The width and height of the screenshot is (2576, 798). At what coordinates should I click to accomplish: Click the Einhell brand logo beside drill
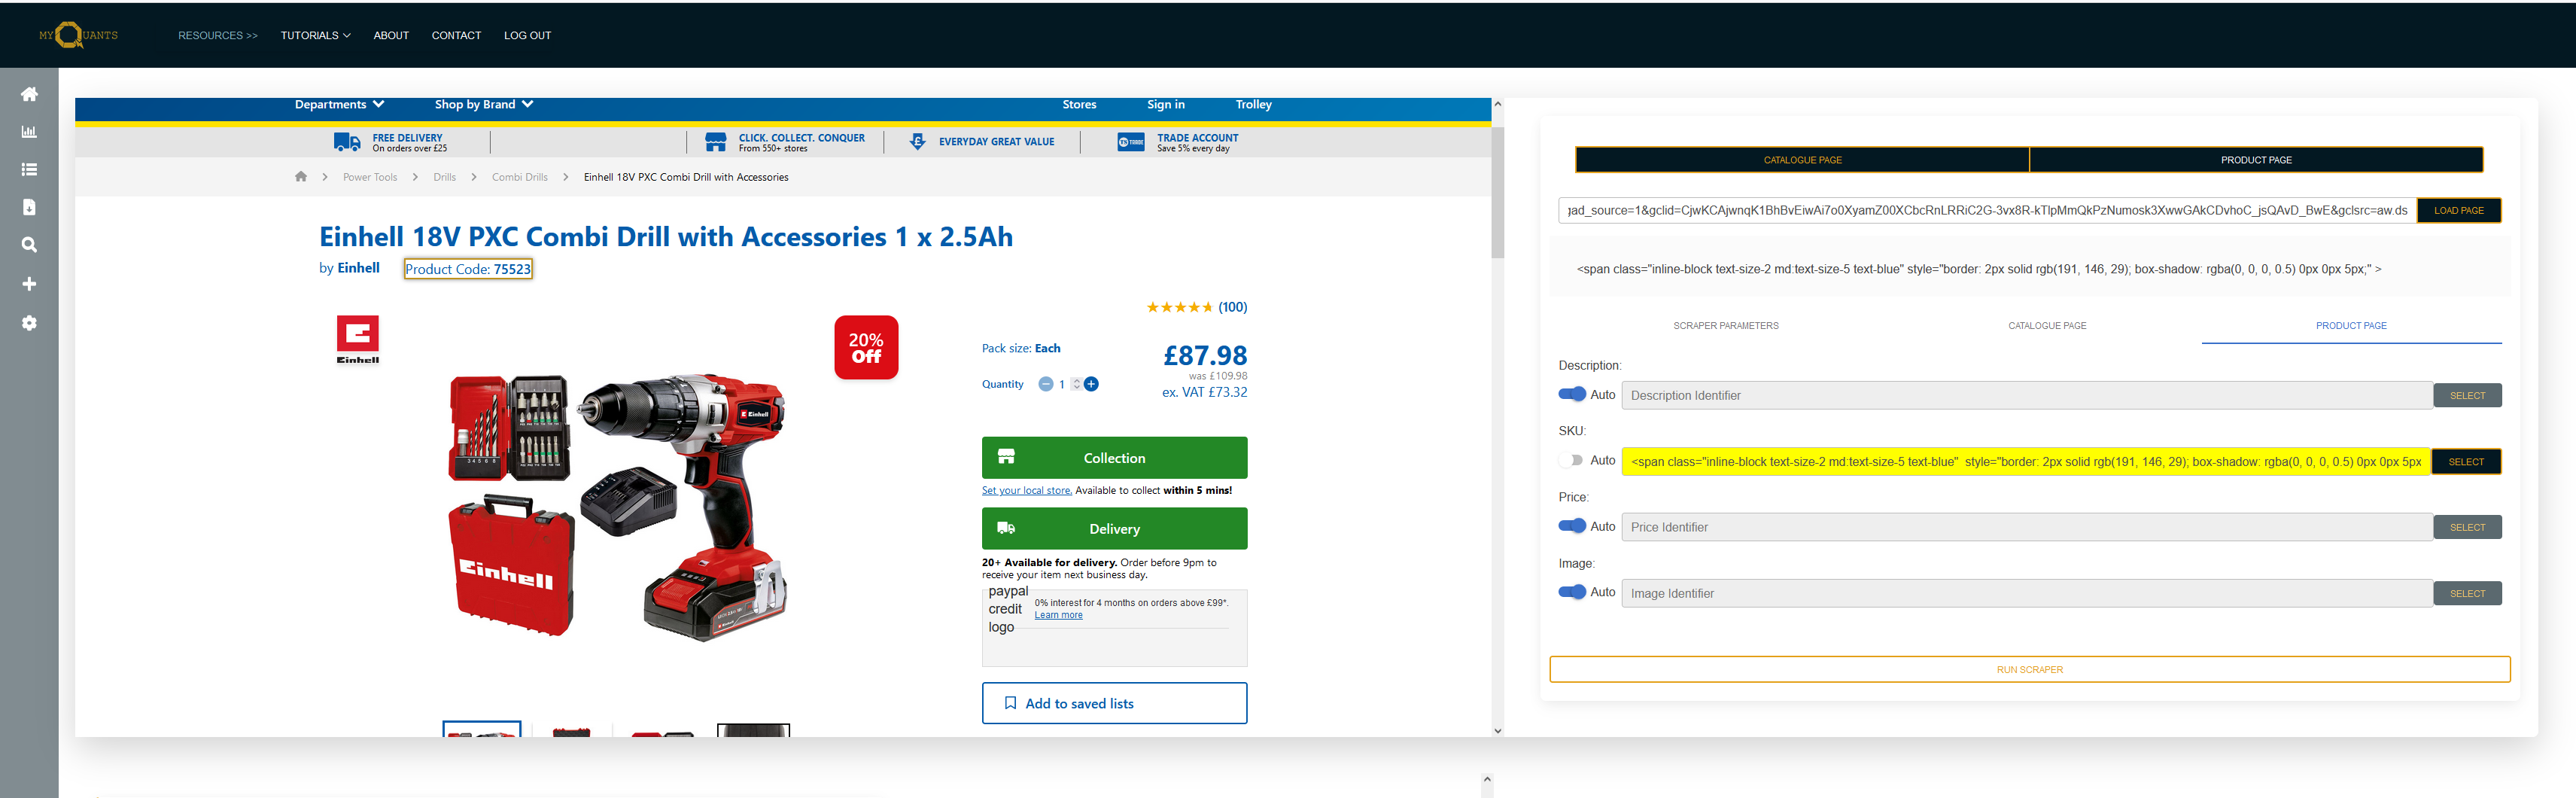pyautogui.click(x=358, y=340)
